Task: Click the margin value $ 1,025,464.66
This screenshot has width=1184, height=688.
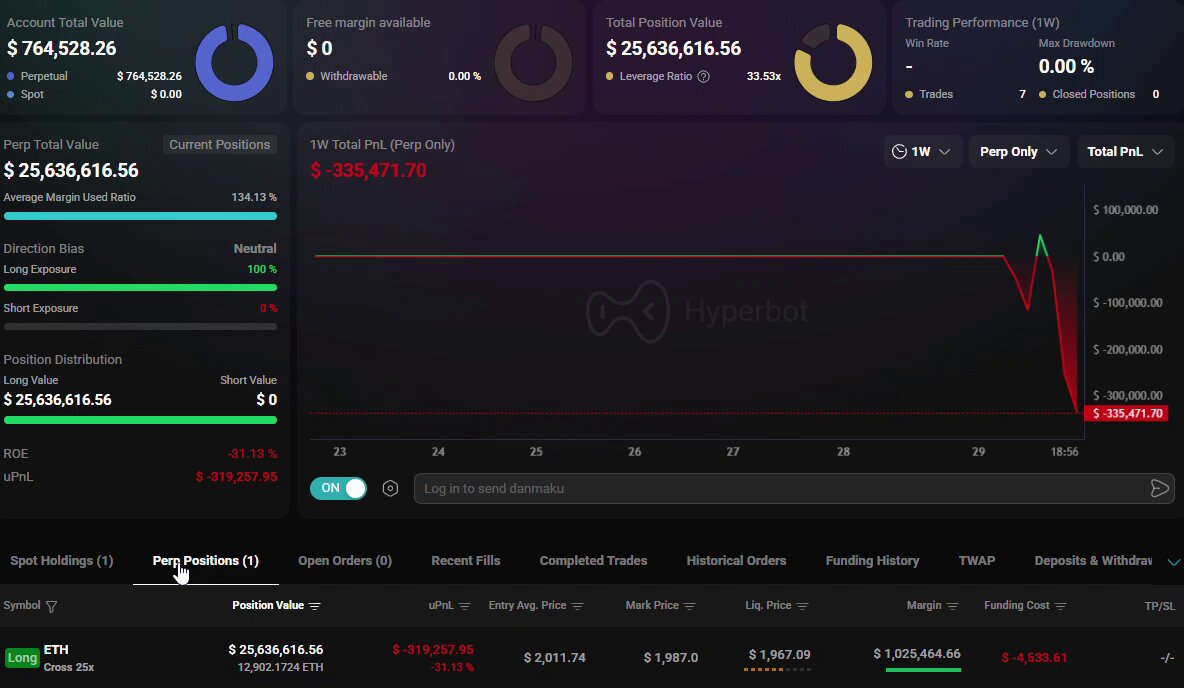Action: pos(917,653)
